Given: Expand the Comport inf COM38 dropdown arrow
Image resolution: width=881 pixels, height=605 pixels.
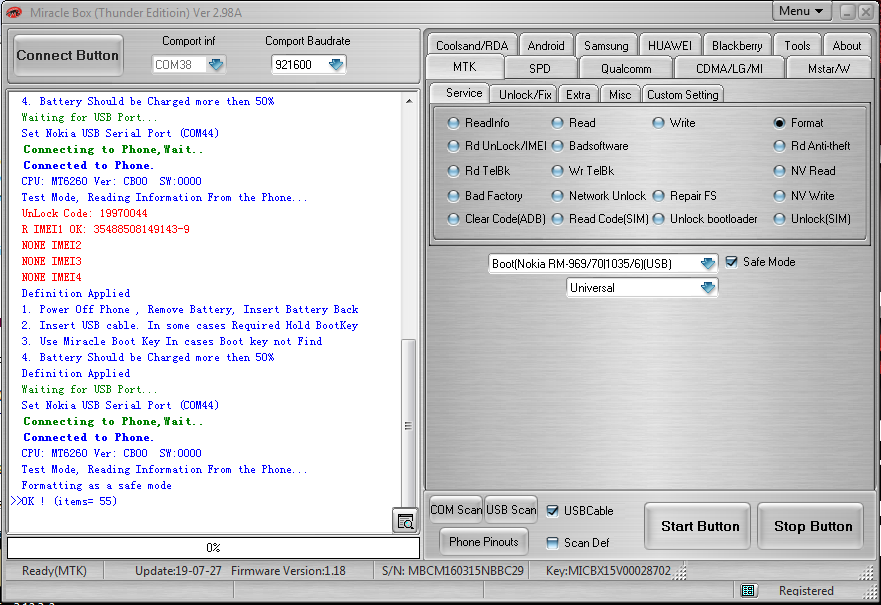Looking at the screenshot, I should click(x=216, y=65).
